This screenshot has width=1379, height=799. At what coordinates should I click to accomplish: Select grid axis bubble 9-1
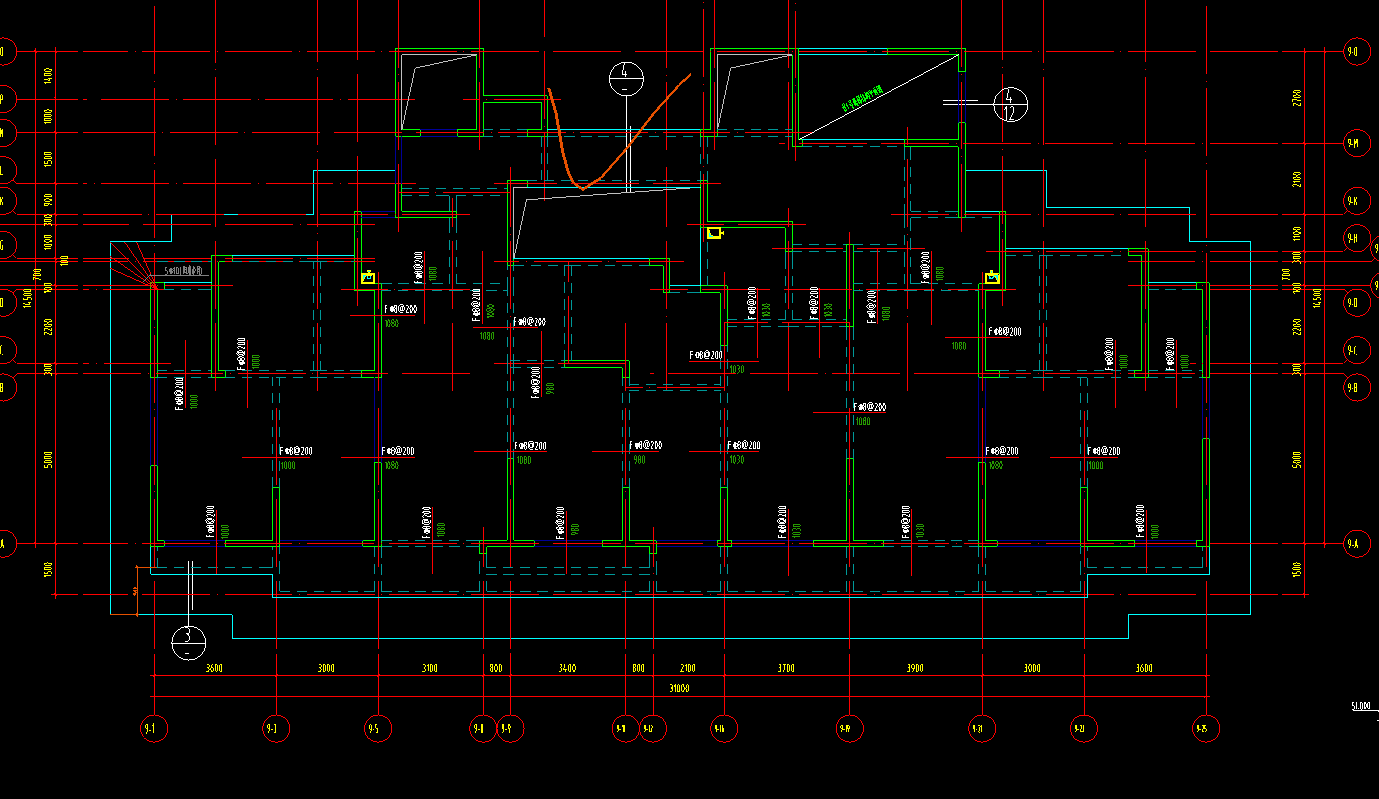(153, 729)
